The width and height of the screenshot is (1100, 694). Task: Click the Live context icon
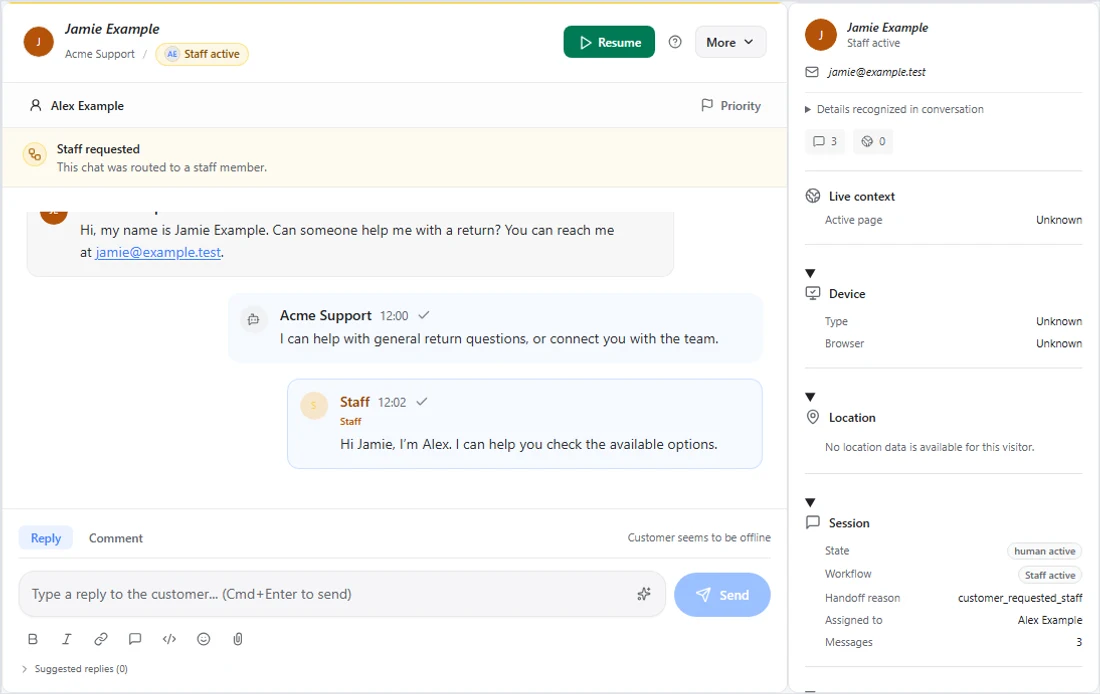[813, 196]
